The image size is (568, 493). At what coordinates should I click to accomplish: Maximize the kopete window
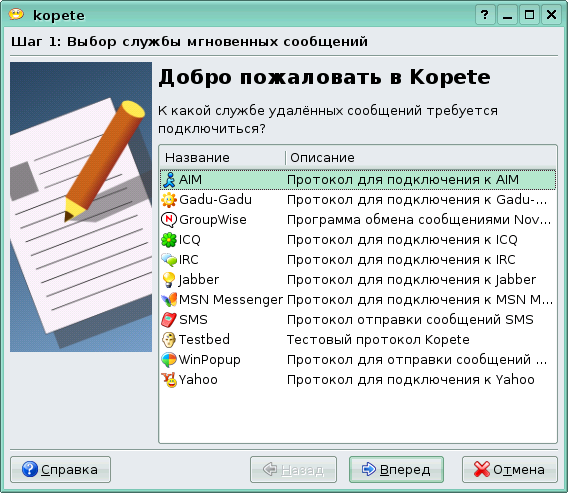click(x=529, y=15)
